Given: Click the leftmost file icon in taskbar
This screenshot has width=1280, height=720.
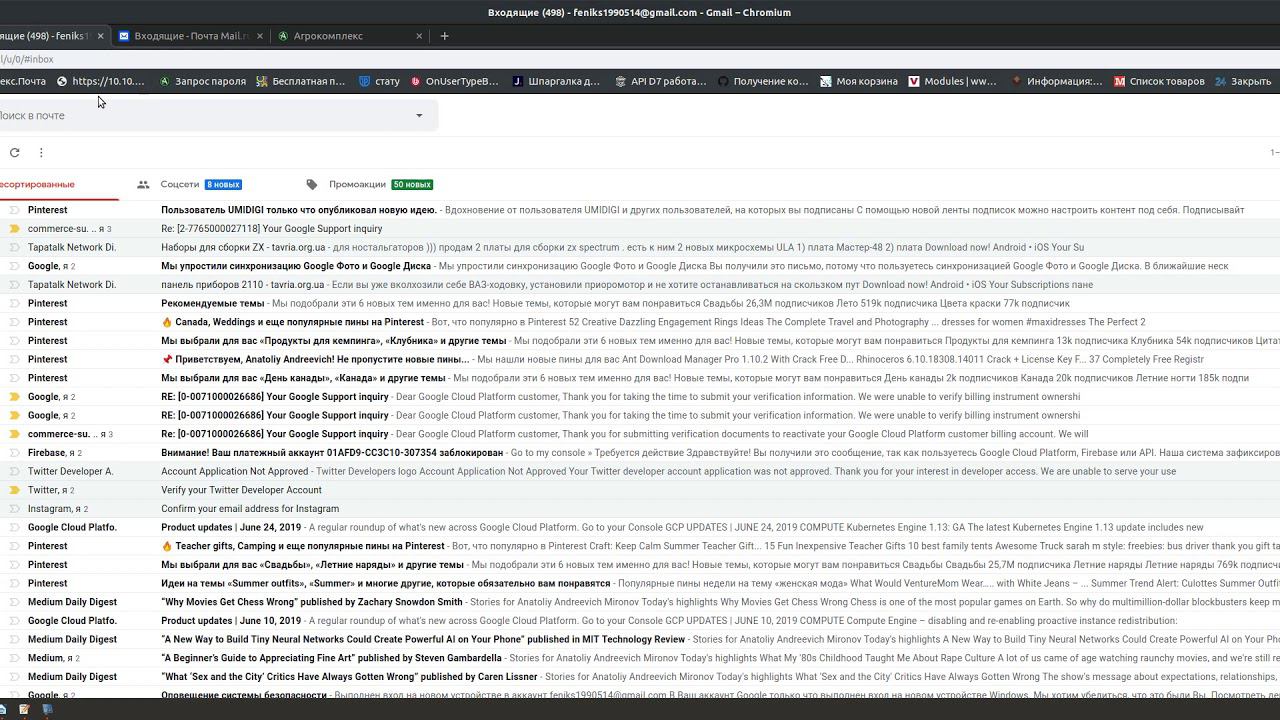Looking at the screenshot, I should tap(4, 709).
